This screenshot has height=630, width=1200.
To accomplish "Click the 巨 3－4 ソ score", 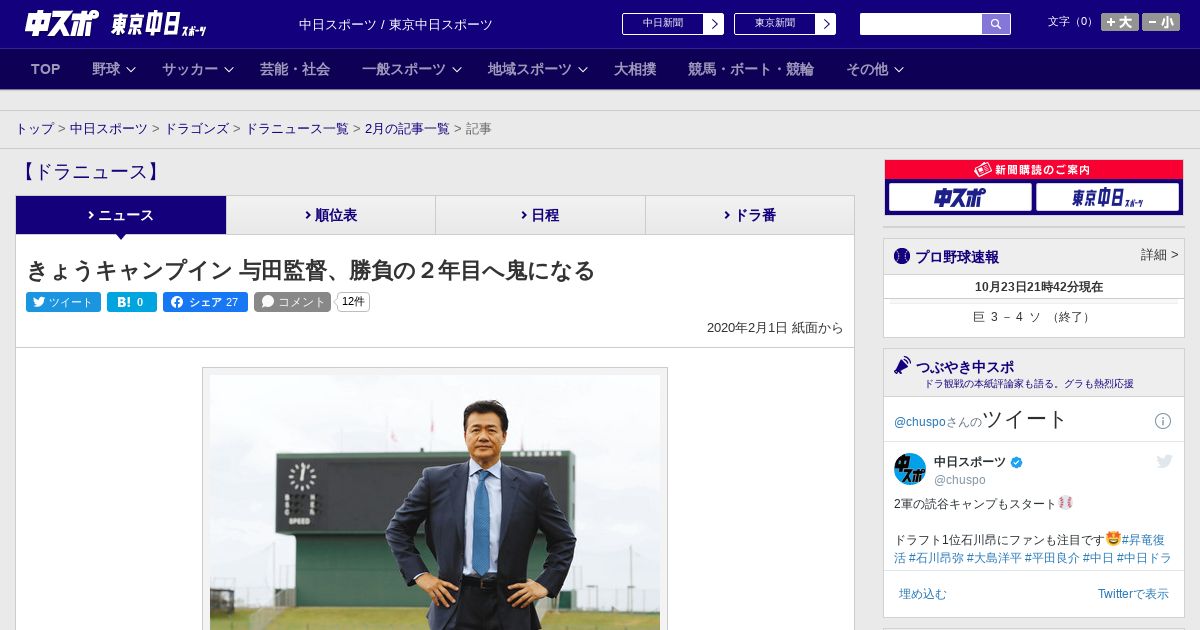I will (1033, 317).
